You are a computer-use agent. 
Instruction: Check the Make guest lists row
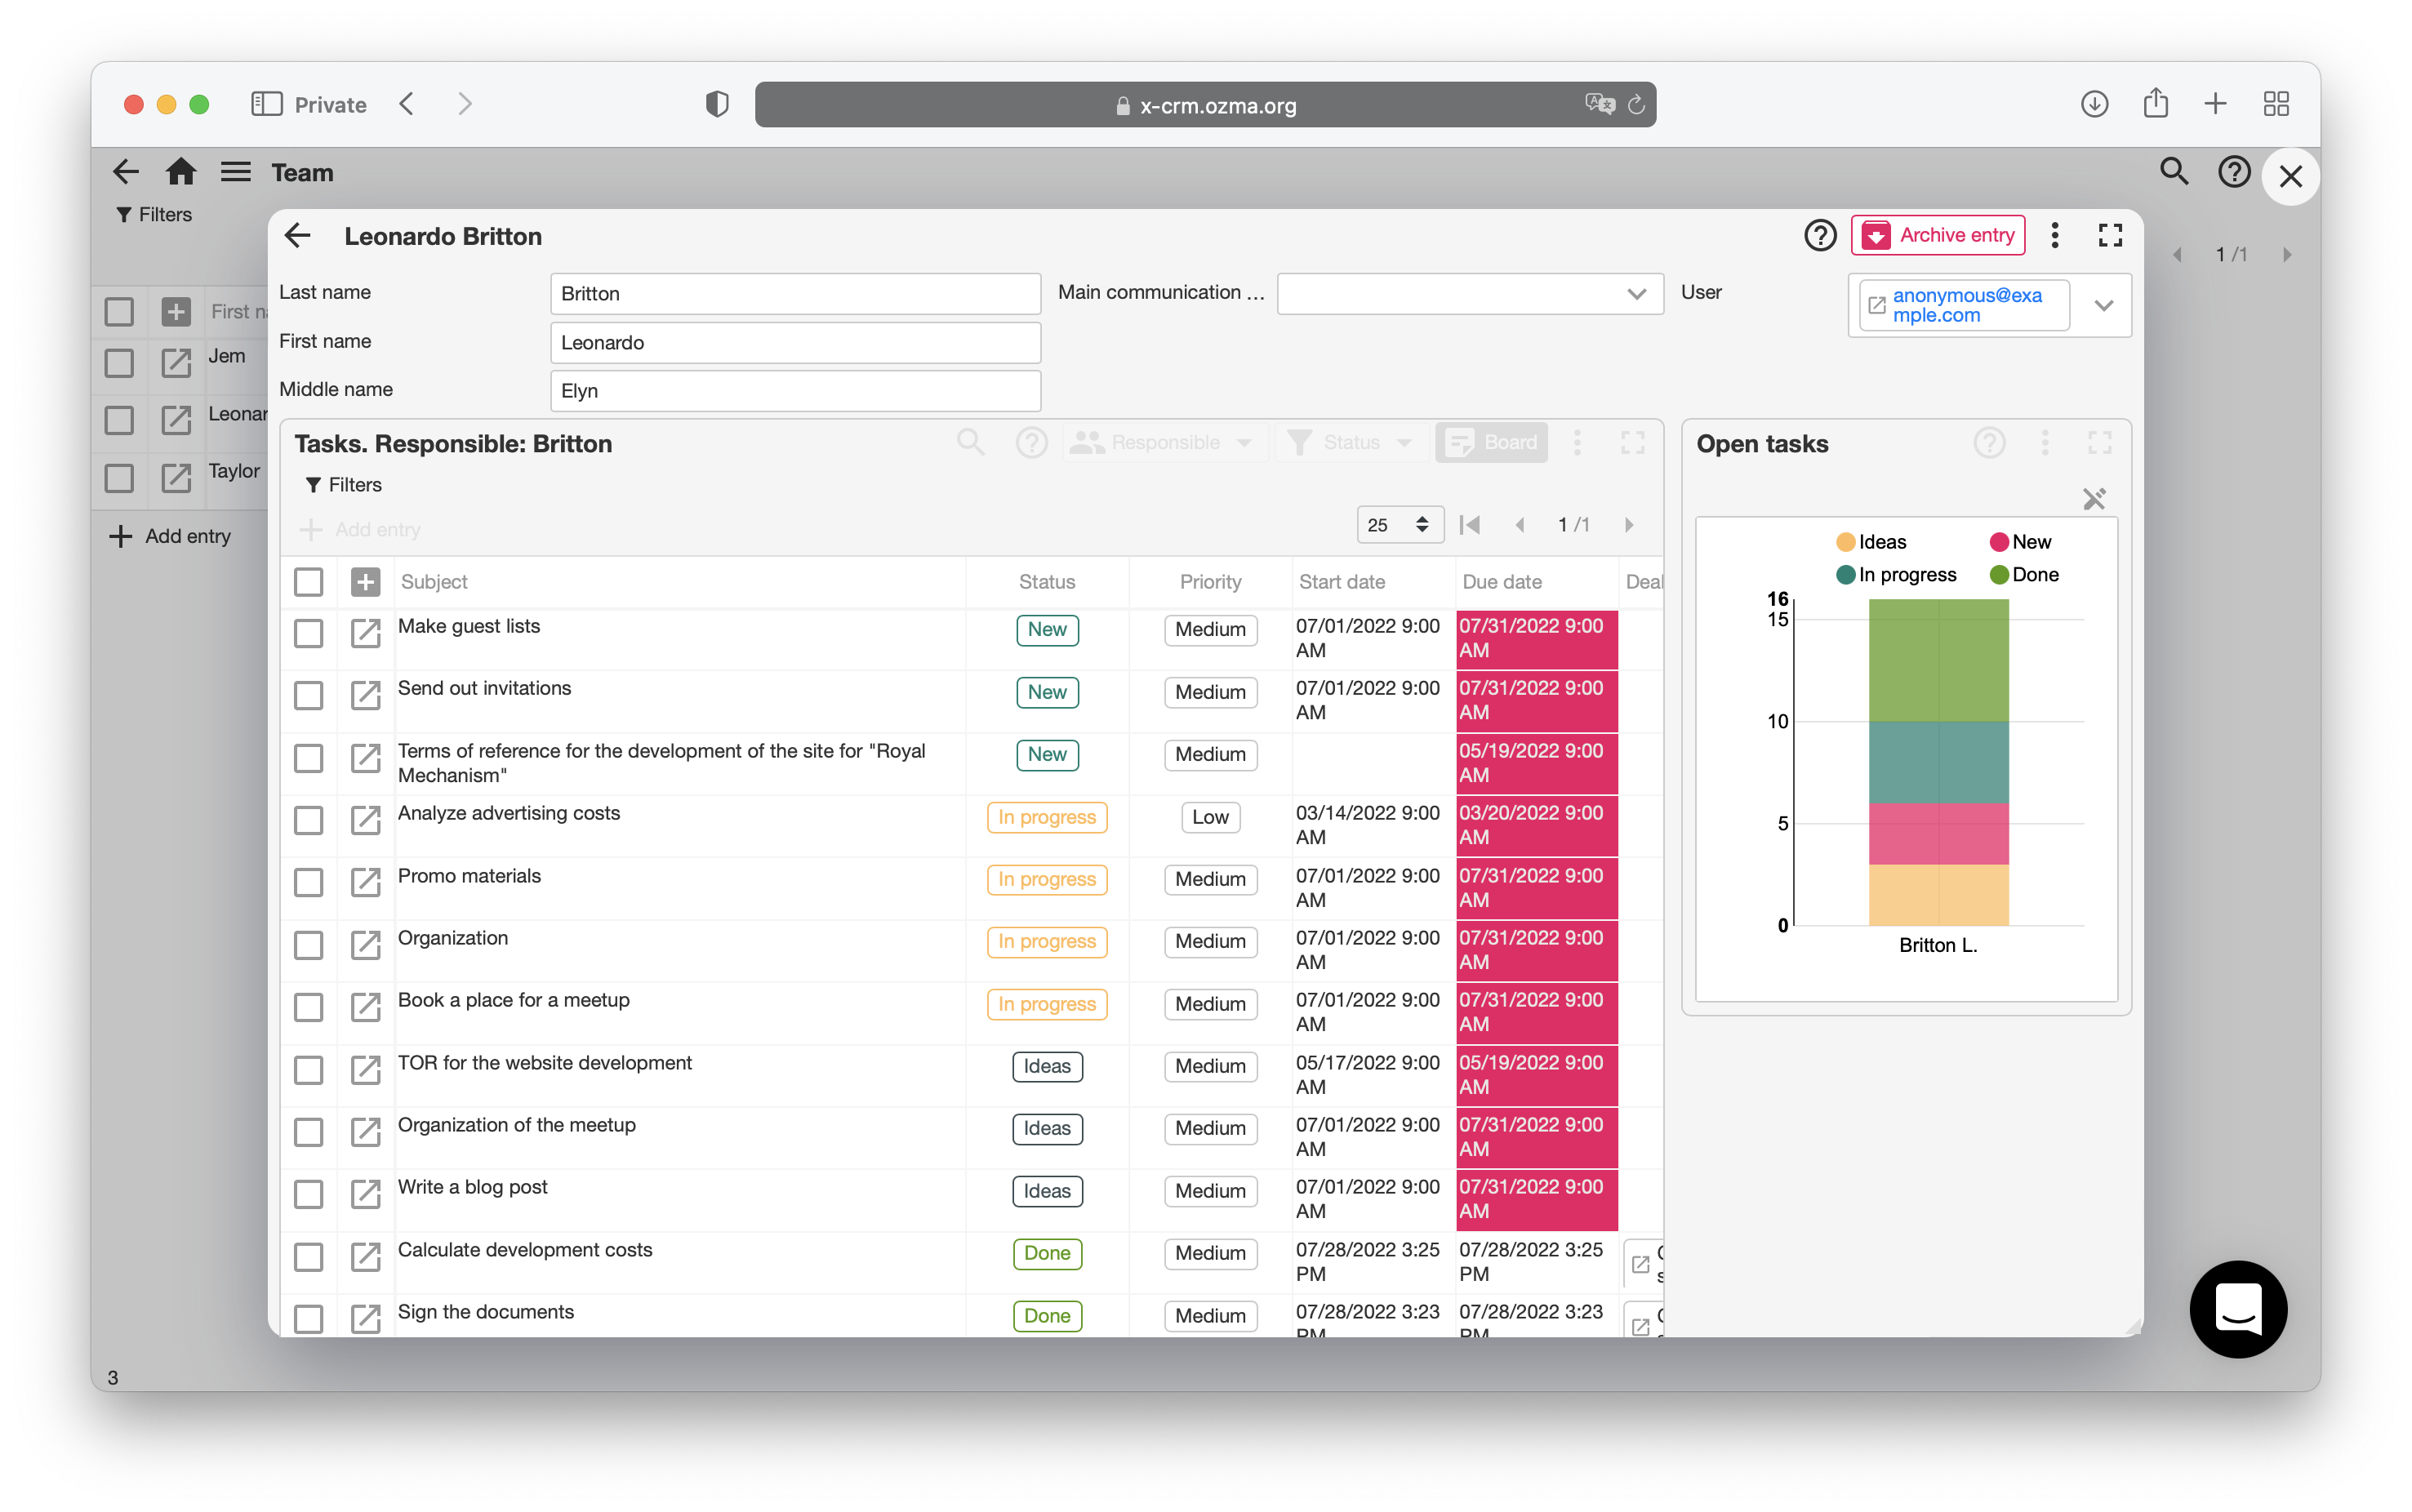(309, 633)
